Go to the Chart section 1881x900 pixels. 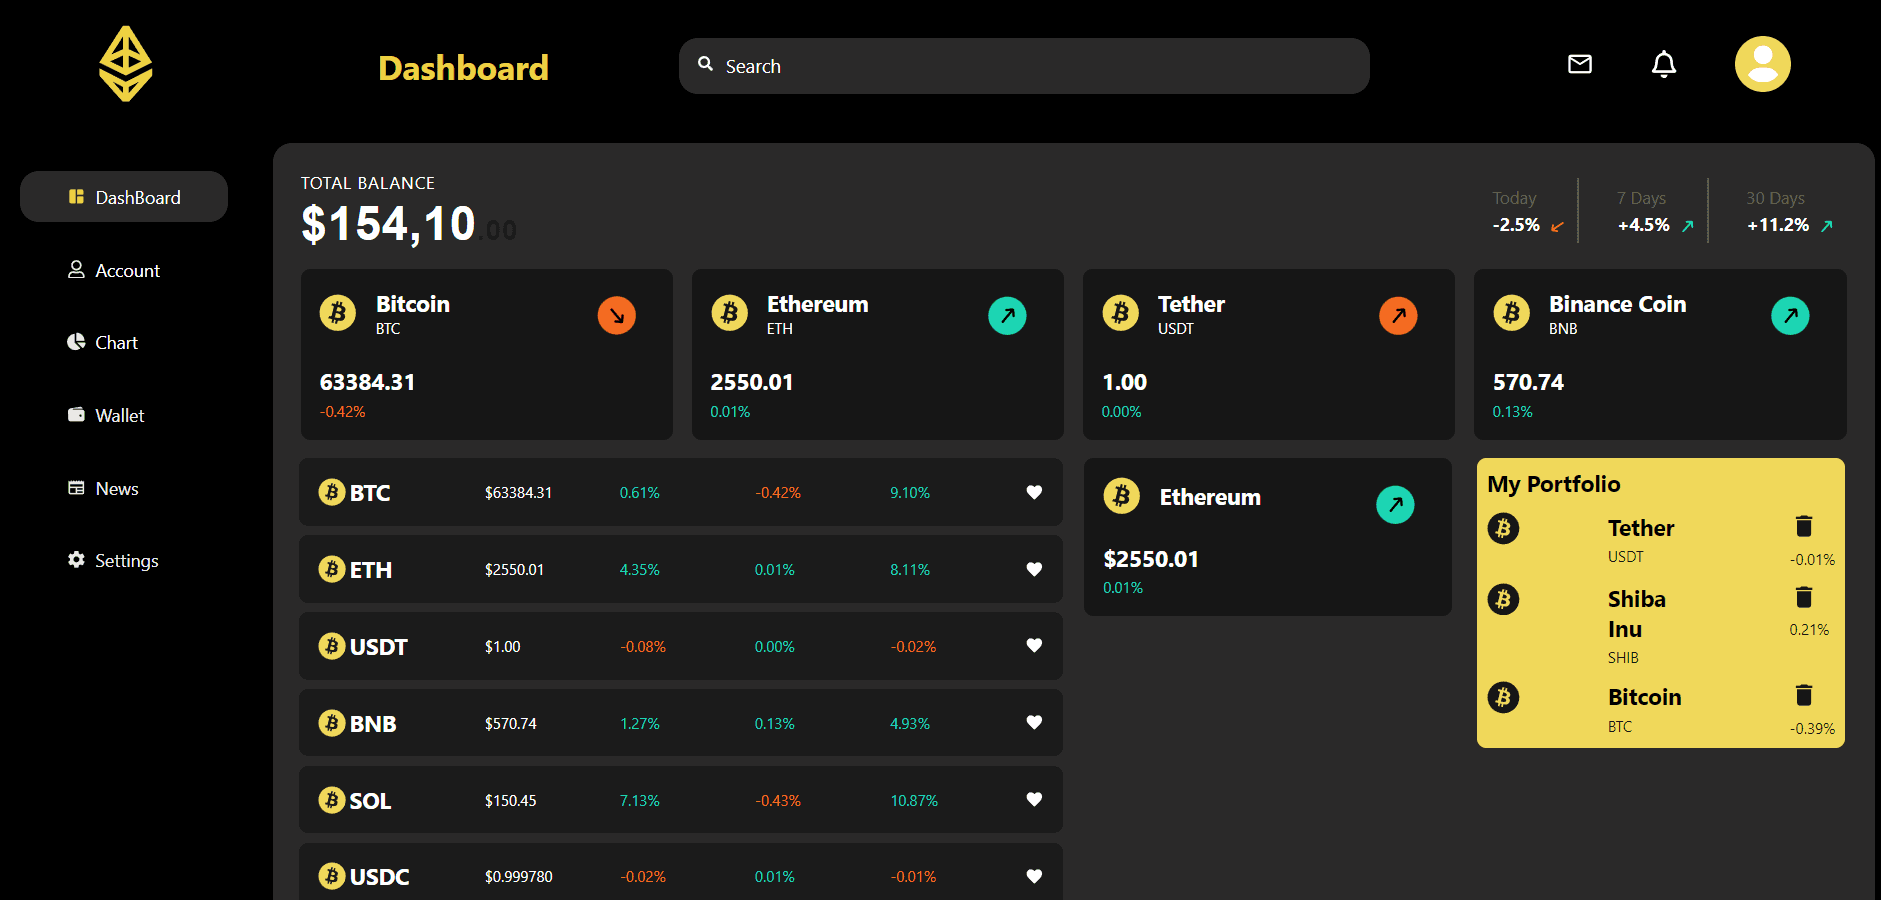coord(103,342)
